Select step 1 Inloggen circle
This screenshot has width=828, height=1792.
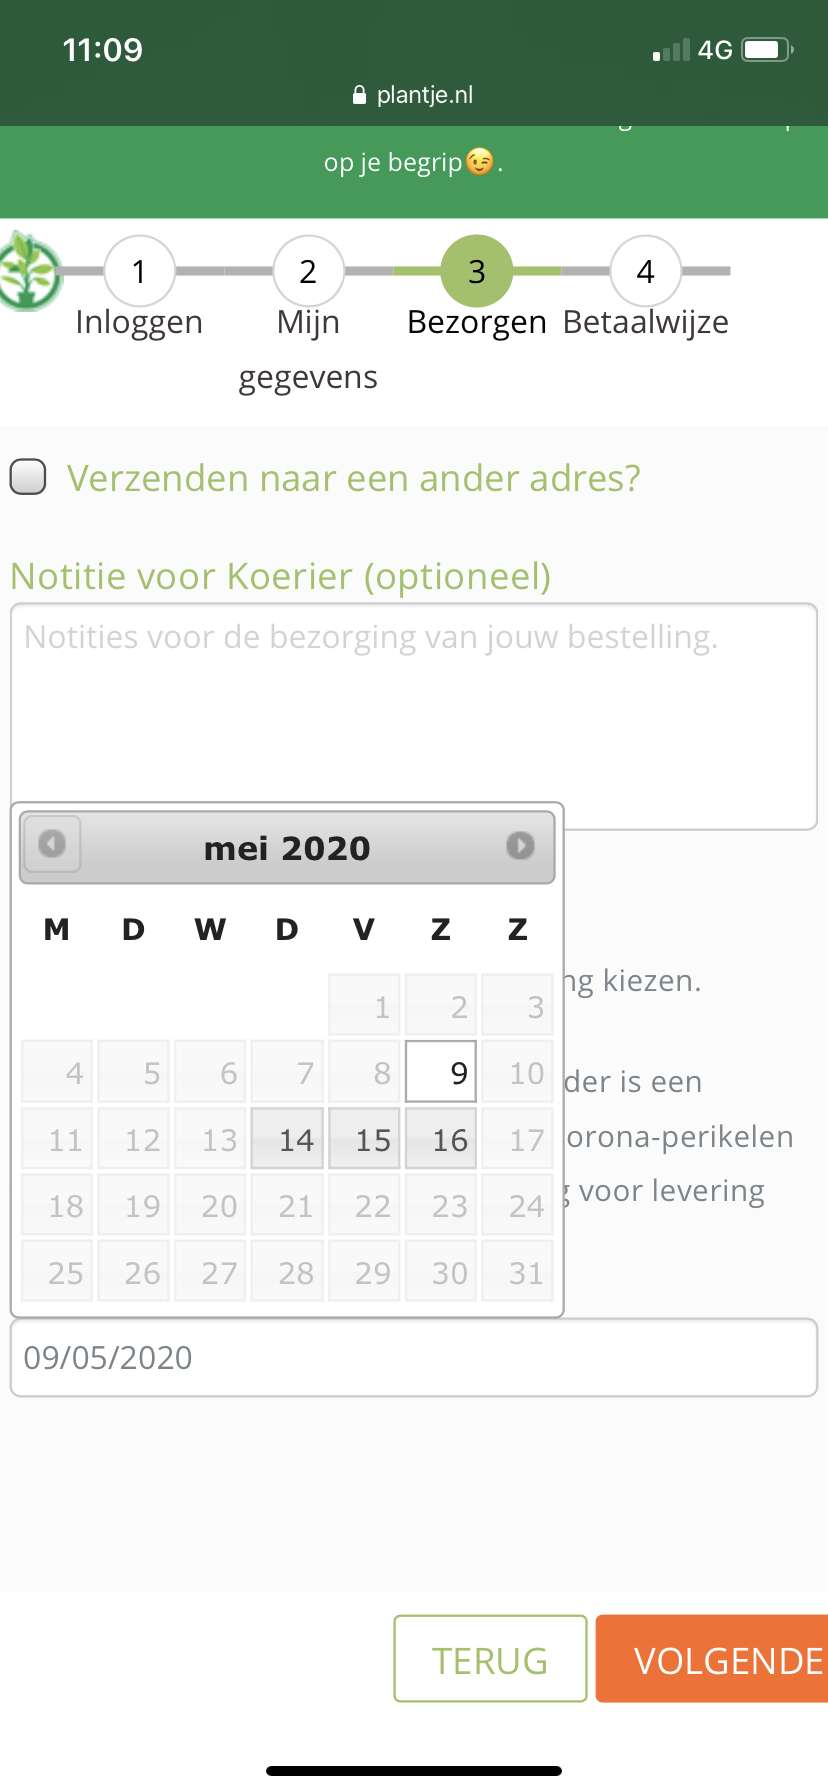point(139,271)
